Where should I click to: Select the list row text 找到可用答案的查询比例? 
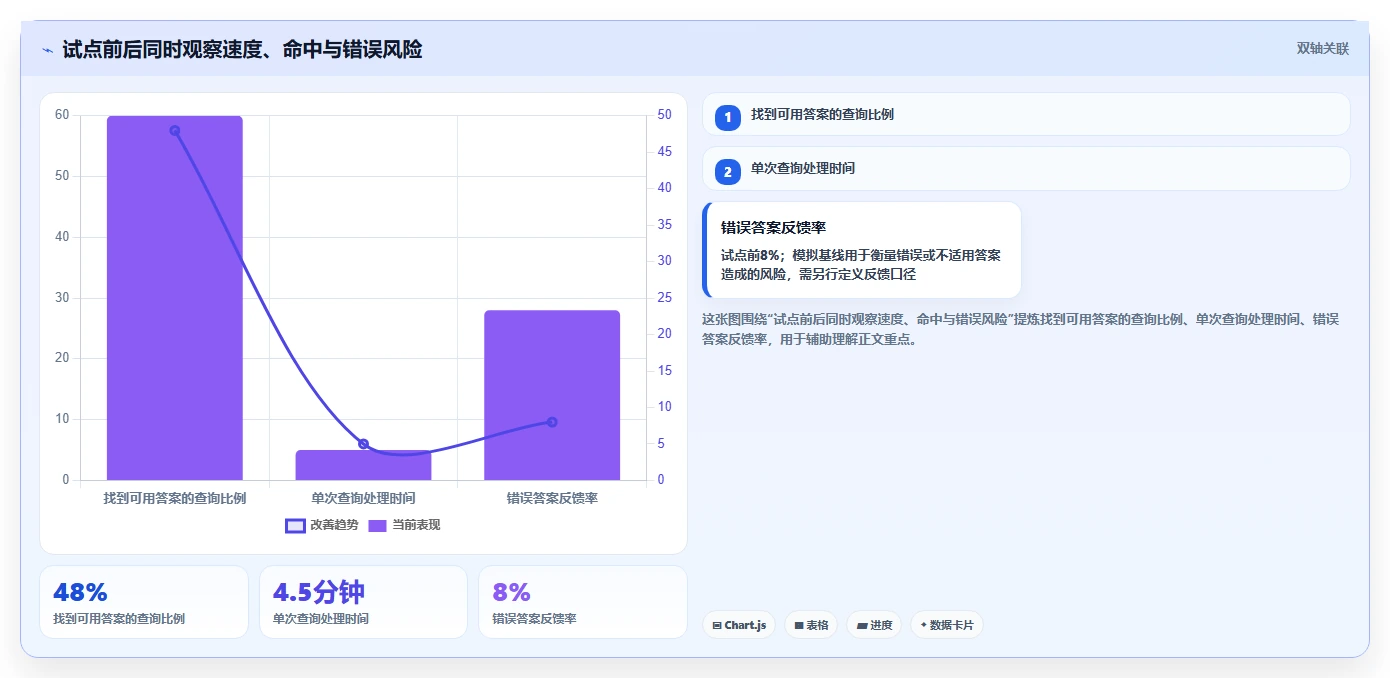tap(823, 114)
